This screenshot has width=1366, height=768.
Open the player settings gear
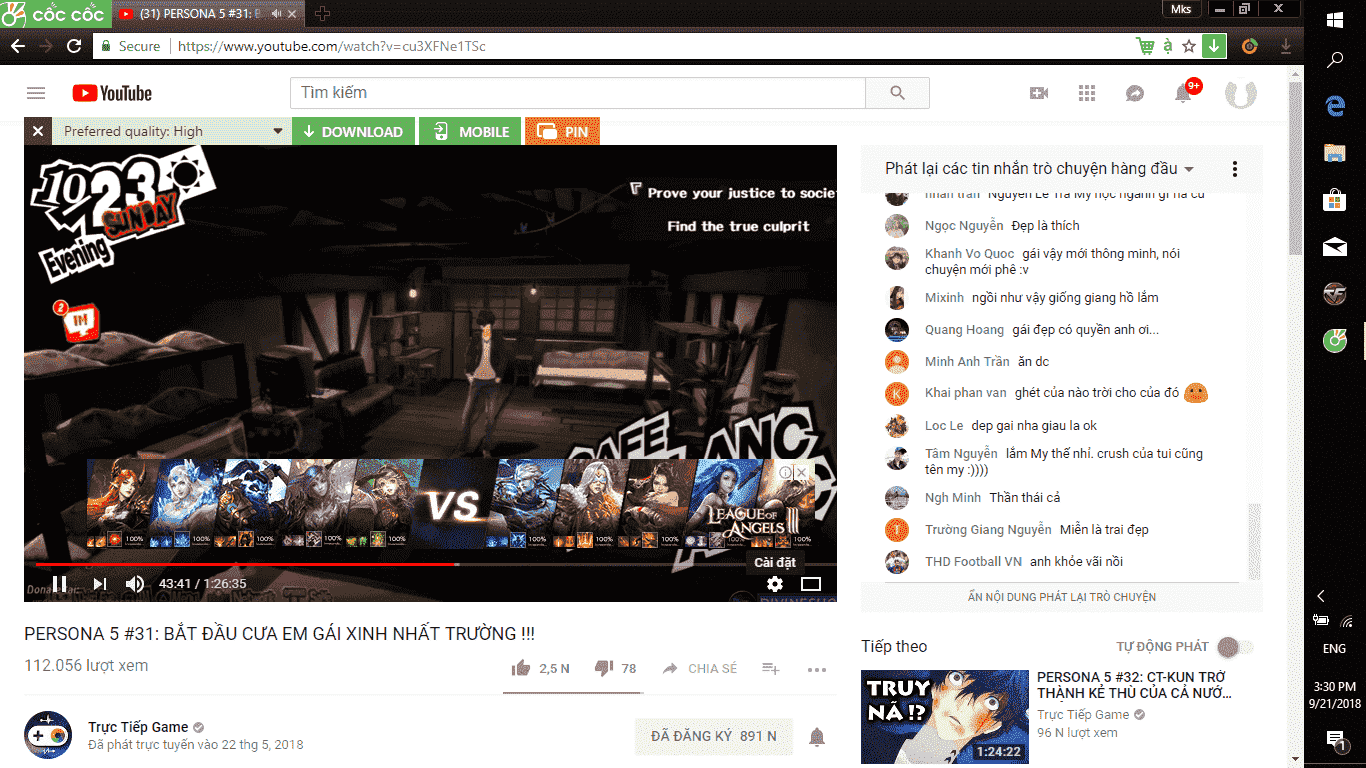click(x=775, y=584)
